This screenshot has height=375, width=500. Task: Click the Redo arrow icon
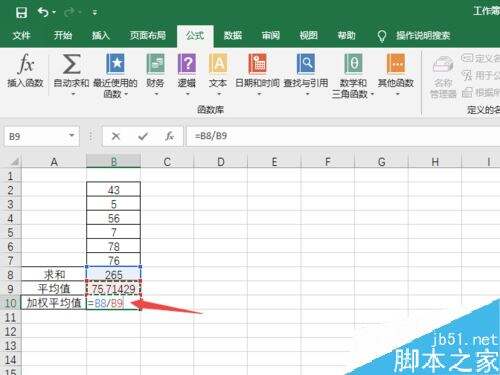point(70,12)
